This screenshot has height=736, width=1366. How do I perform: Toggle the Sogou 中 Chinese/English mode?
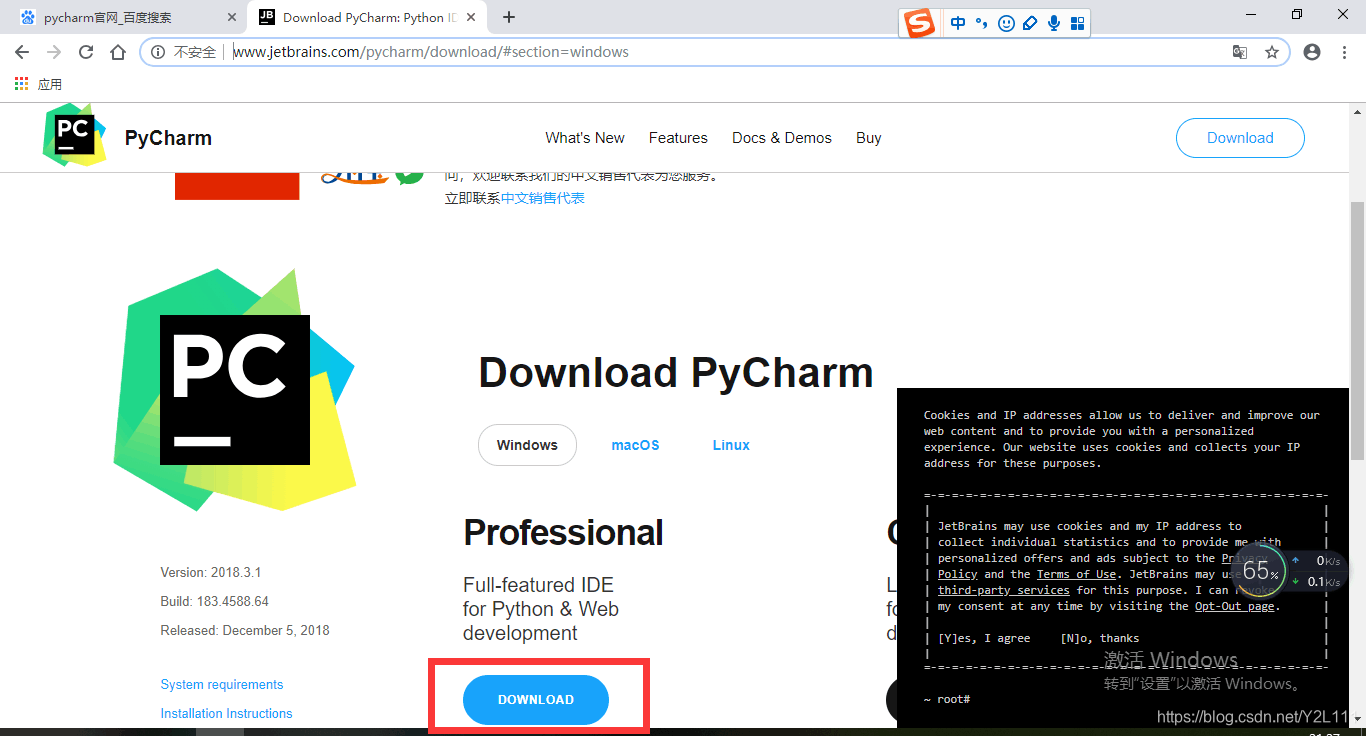(958, 23)
